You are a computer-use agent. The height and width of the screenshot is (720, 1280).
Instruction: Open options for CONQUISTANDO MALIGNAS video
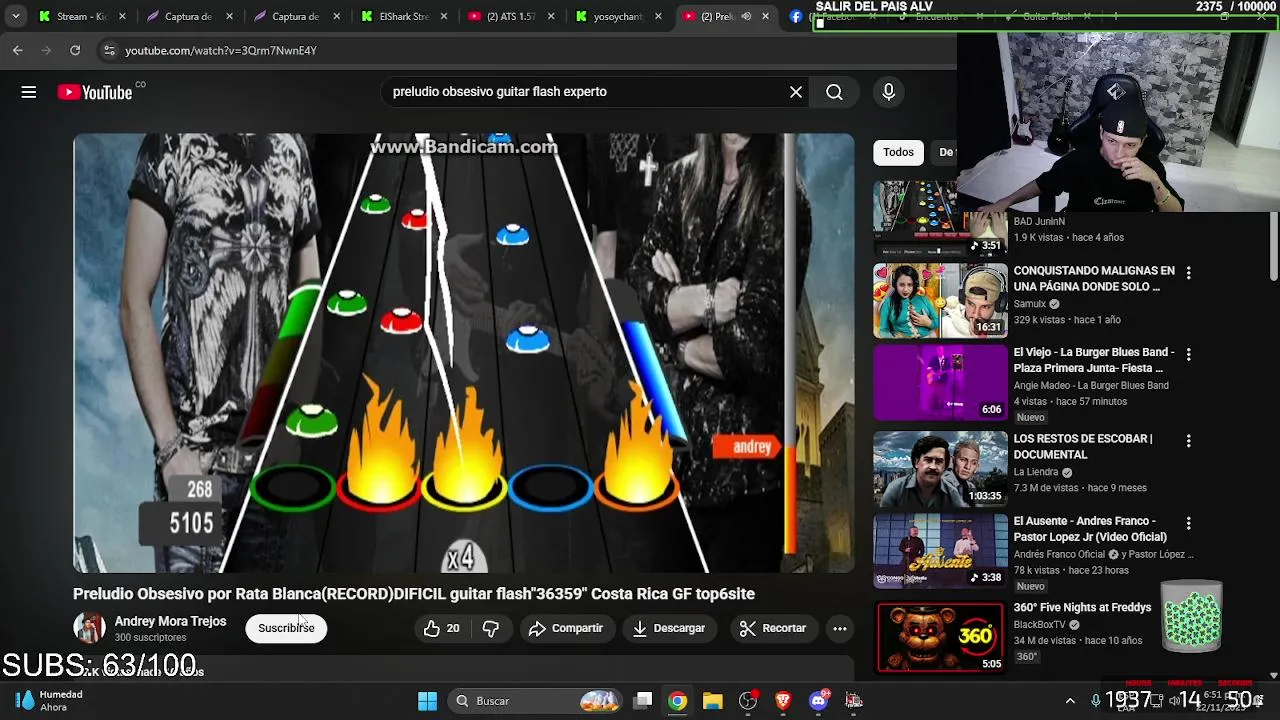click(x=1188, y=273)
